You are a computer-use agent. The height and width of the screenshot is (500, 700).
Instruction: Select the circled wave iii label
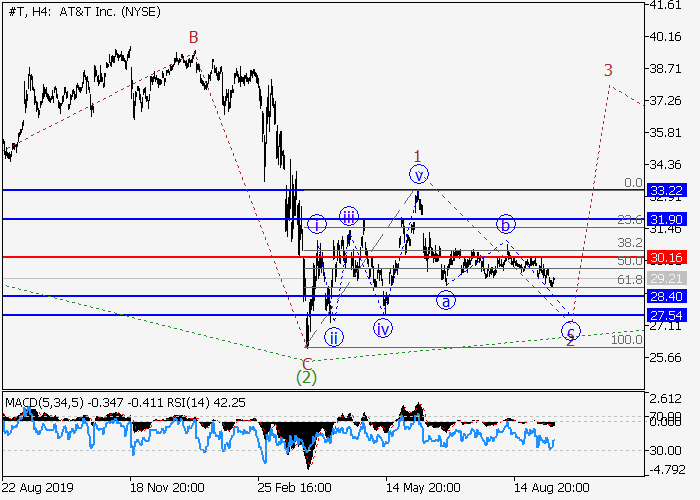click(x=348, y=217)
